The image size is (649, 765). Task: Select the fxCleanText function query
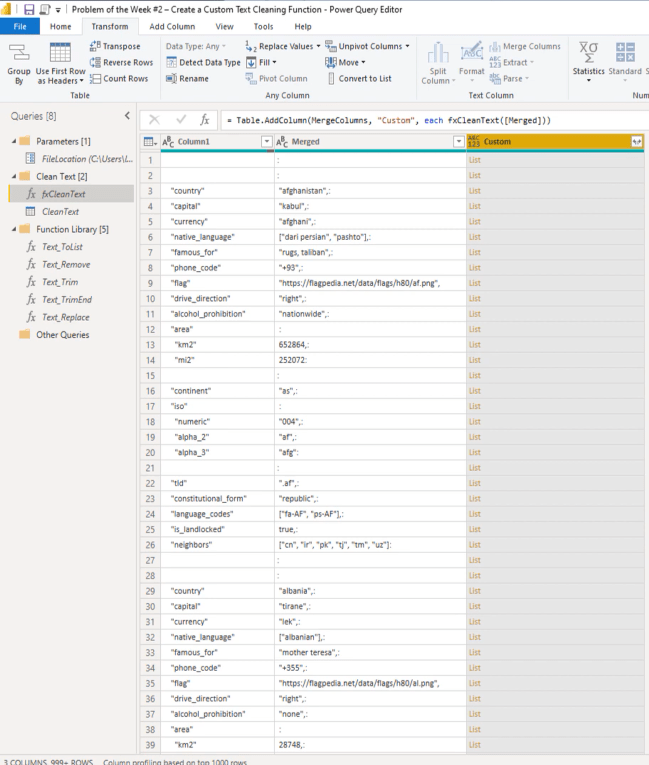tap(71, 194)
